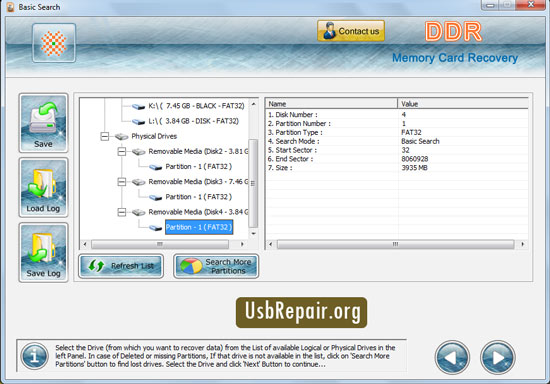Viewport: 550px width, 384px height.
Task: Click the Disk3 removable media icon
Action: coord(139,182)
